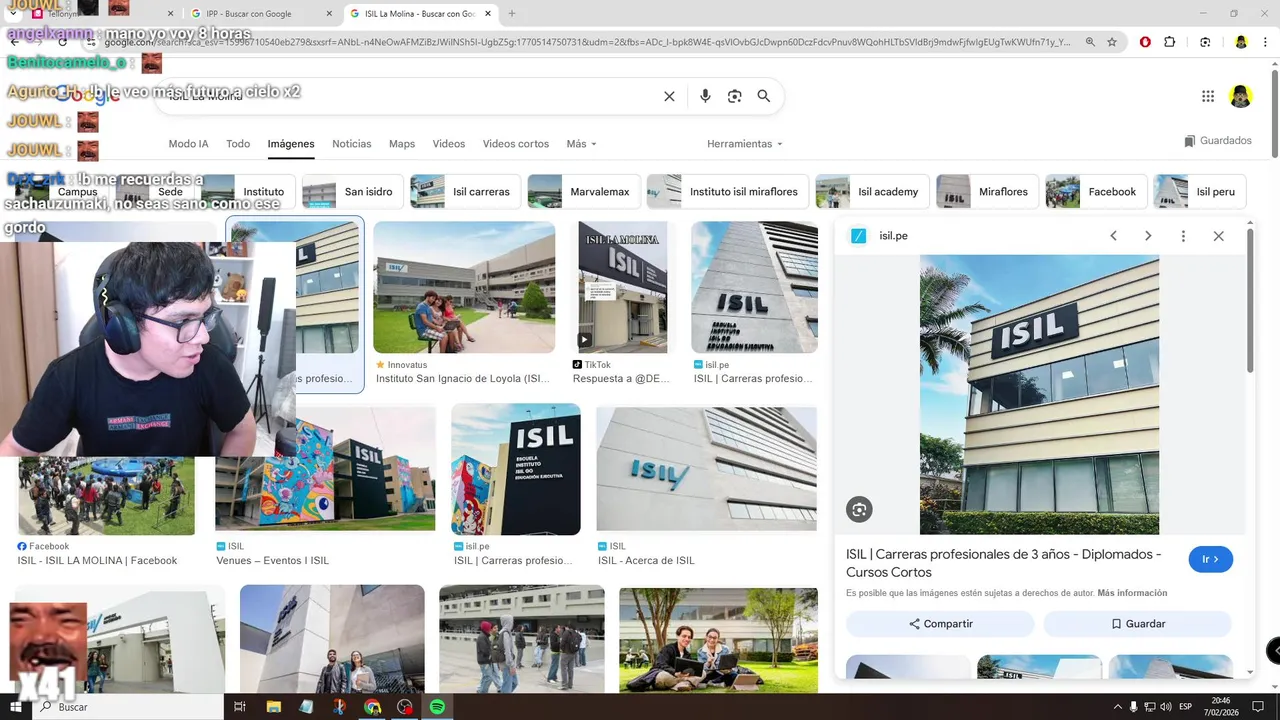The height and width of the screenshot is (720, 1280).
Task: Filter images by Isil peru chip
Action: point(1200,191)
